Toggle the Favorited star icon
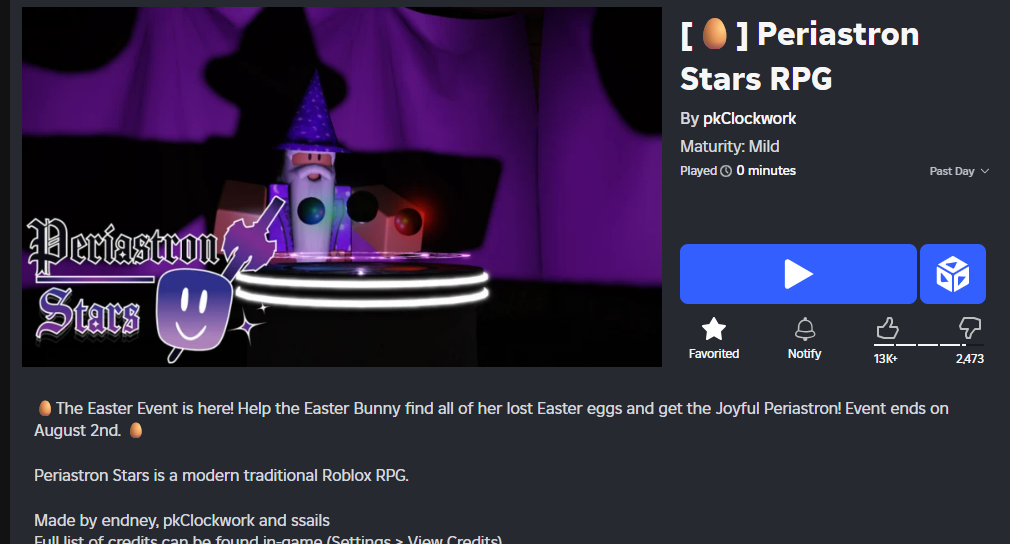The height and width of the screenshot is (544, 1010). [x=714, y=329]
